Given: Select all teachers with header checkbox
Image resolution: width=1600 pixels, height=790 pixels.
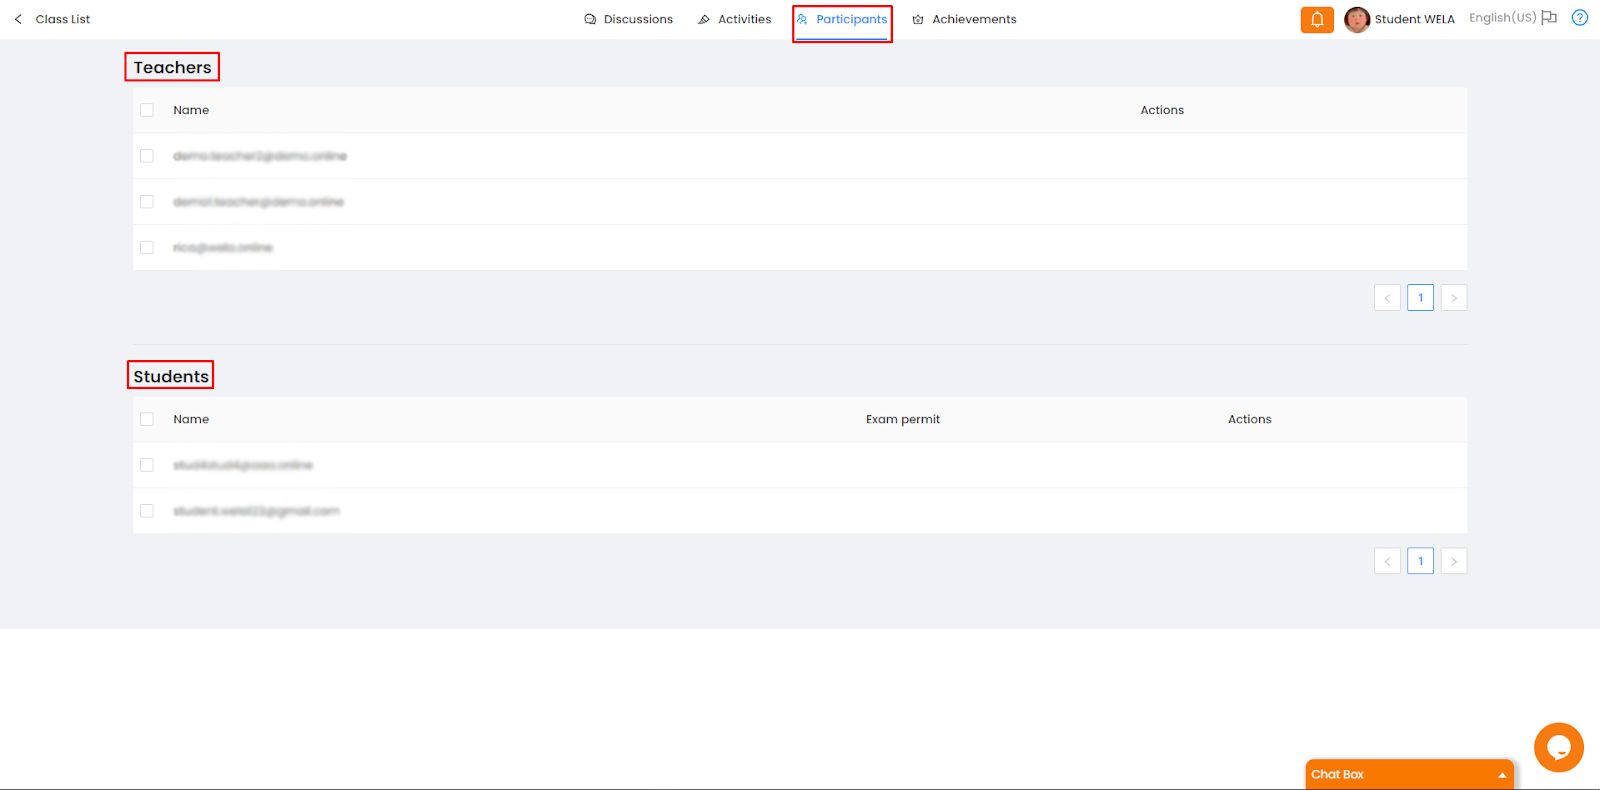Looking at the screenshot, I should (147, 110).
